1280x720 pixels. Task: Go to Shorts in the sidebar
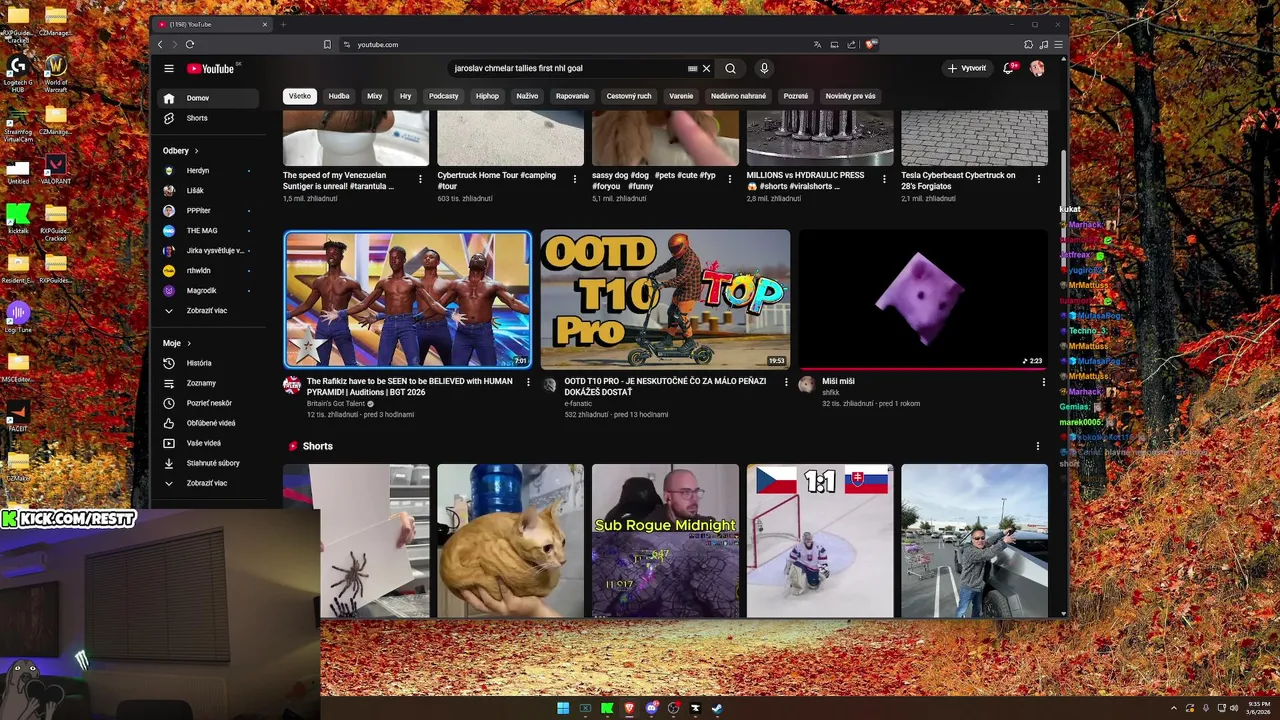point(208,118)
